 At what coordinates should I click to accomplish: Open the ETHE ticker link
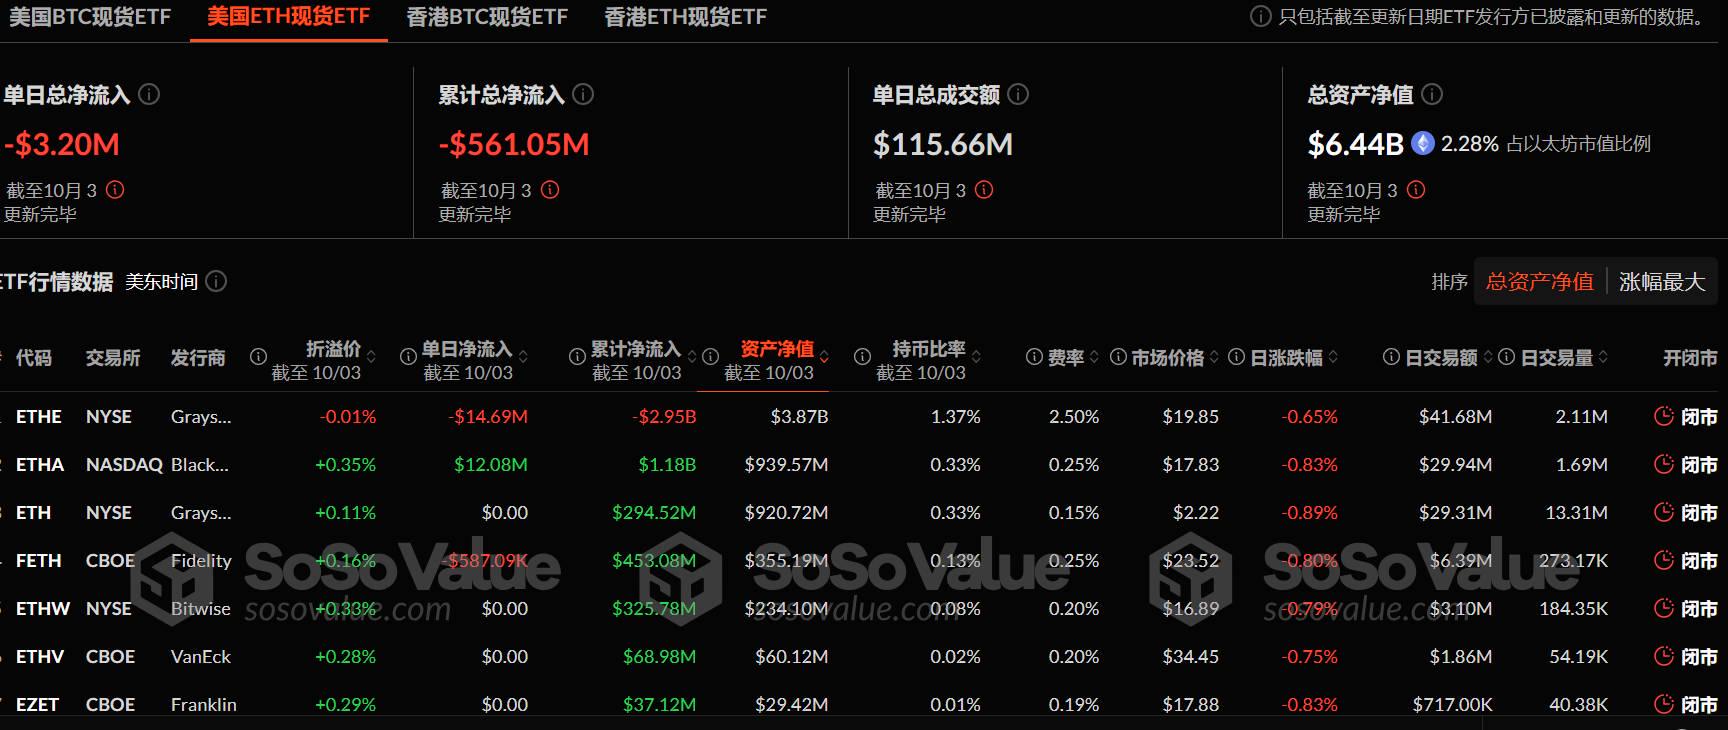point(39,416)
